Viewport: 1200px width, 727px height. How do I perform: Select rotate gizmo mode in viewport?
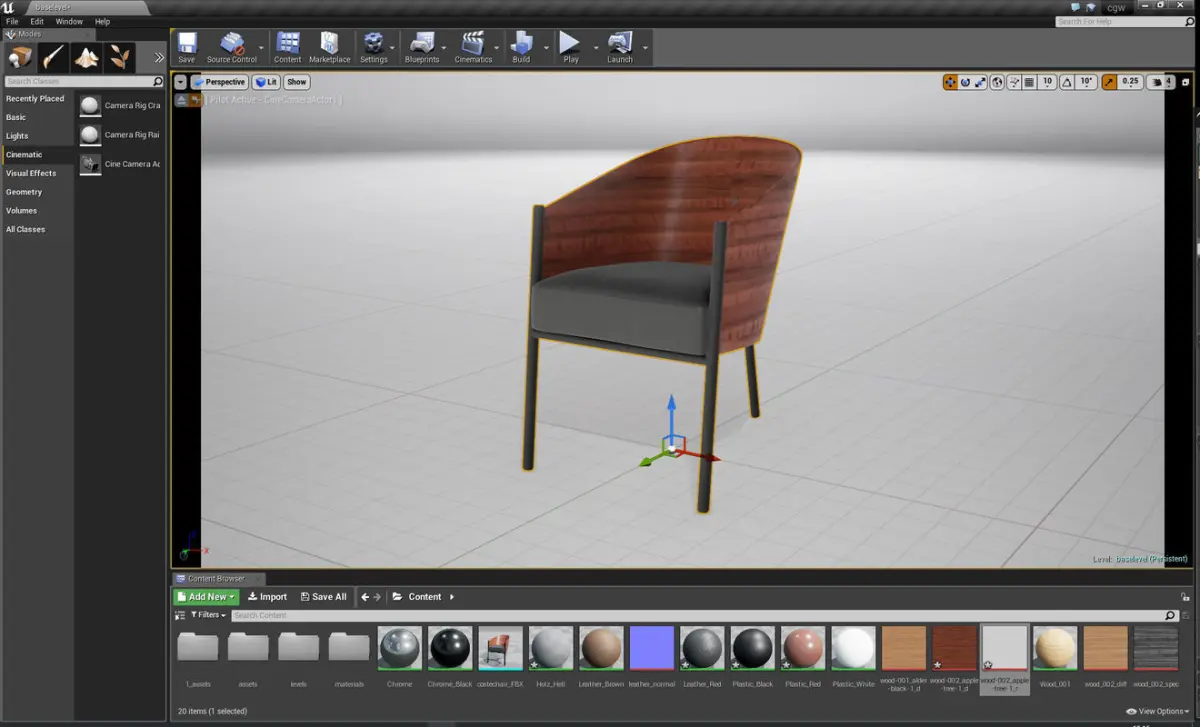pyautogui.click(x=965, y=82)
